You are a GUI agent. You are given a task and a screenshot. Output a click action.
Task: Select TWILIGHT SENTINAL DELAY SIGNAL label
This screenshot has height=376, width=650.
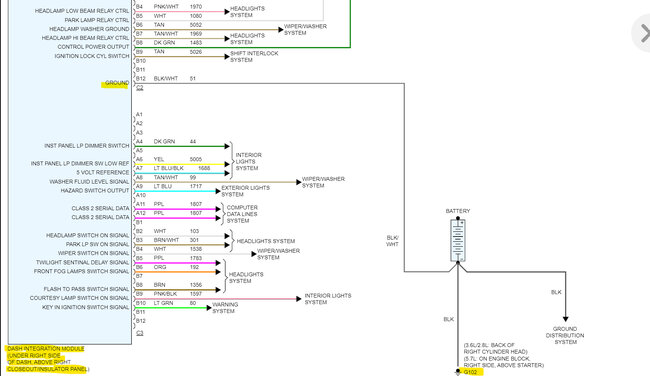(x=82, y=262)
